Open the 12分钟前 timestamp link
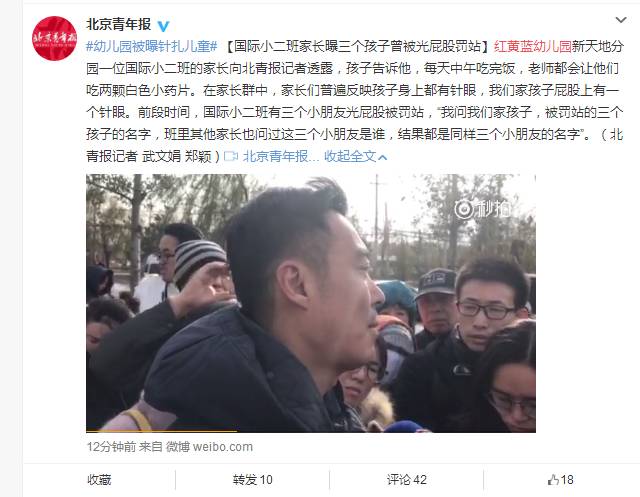 point(111,447)
